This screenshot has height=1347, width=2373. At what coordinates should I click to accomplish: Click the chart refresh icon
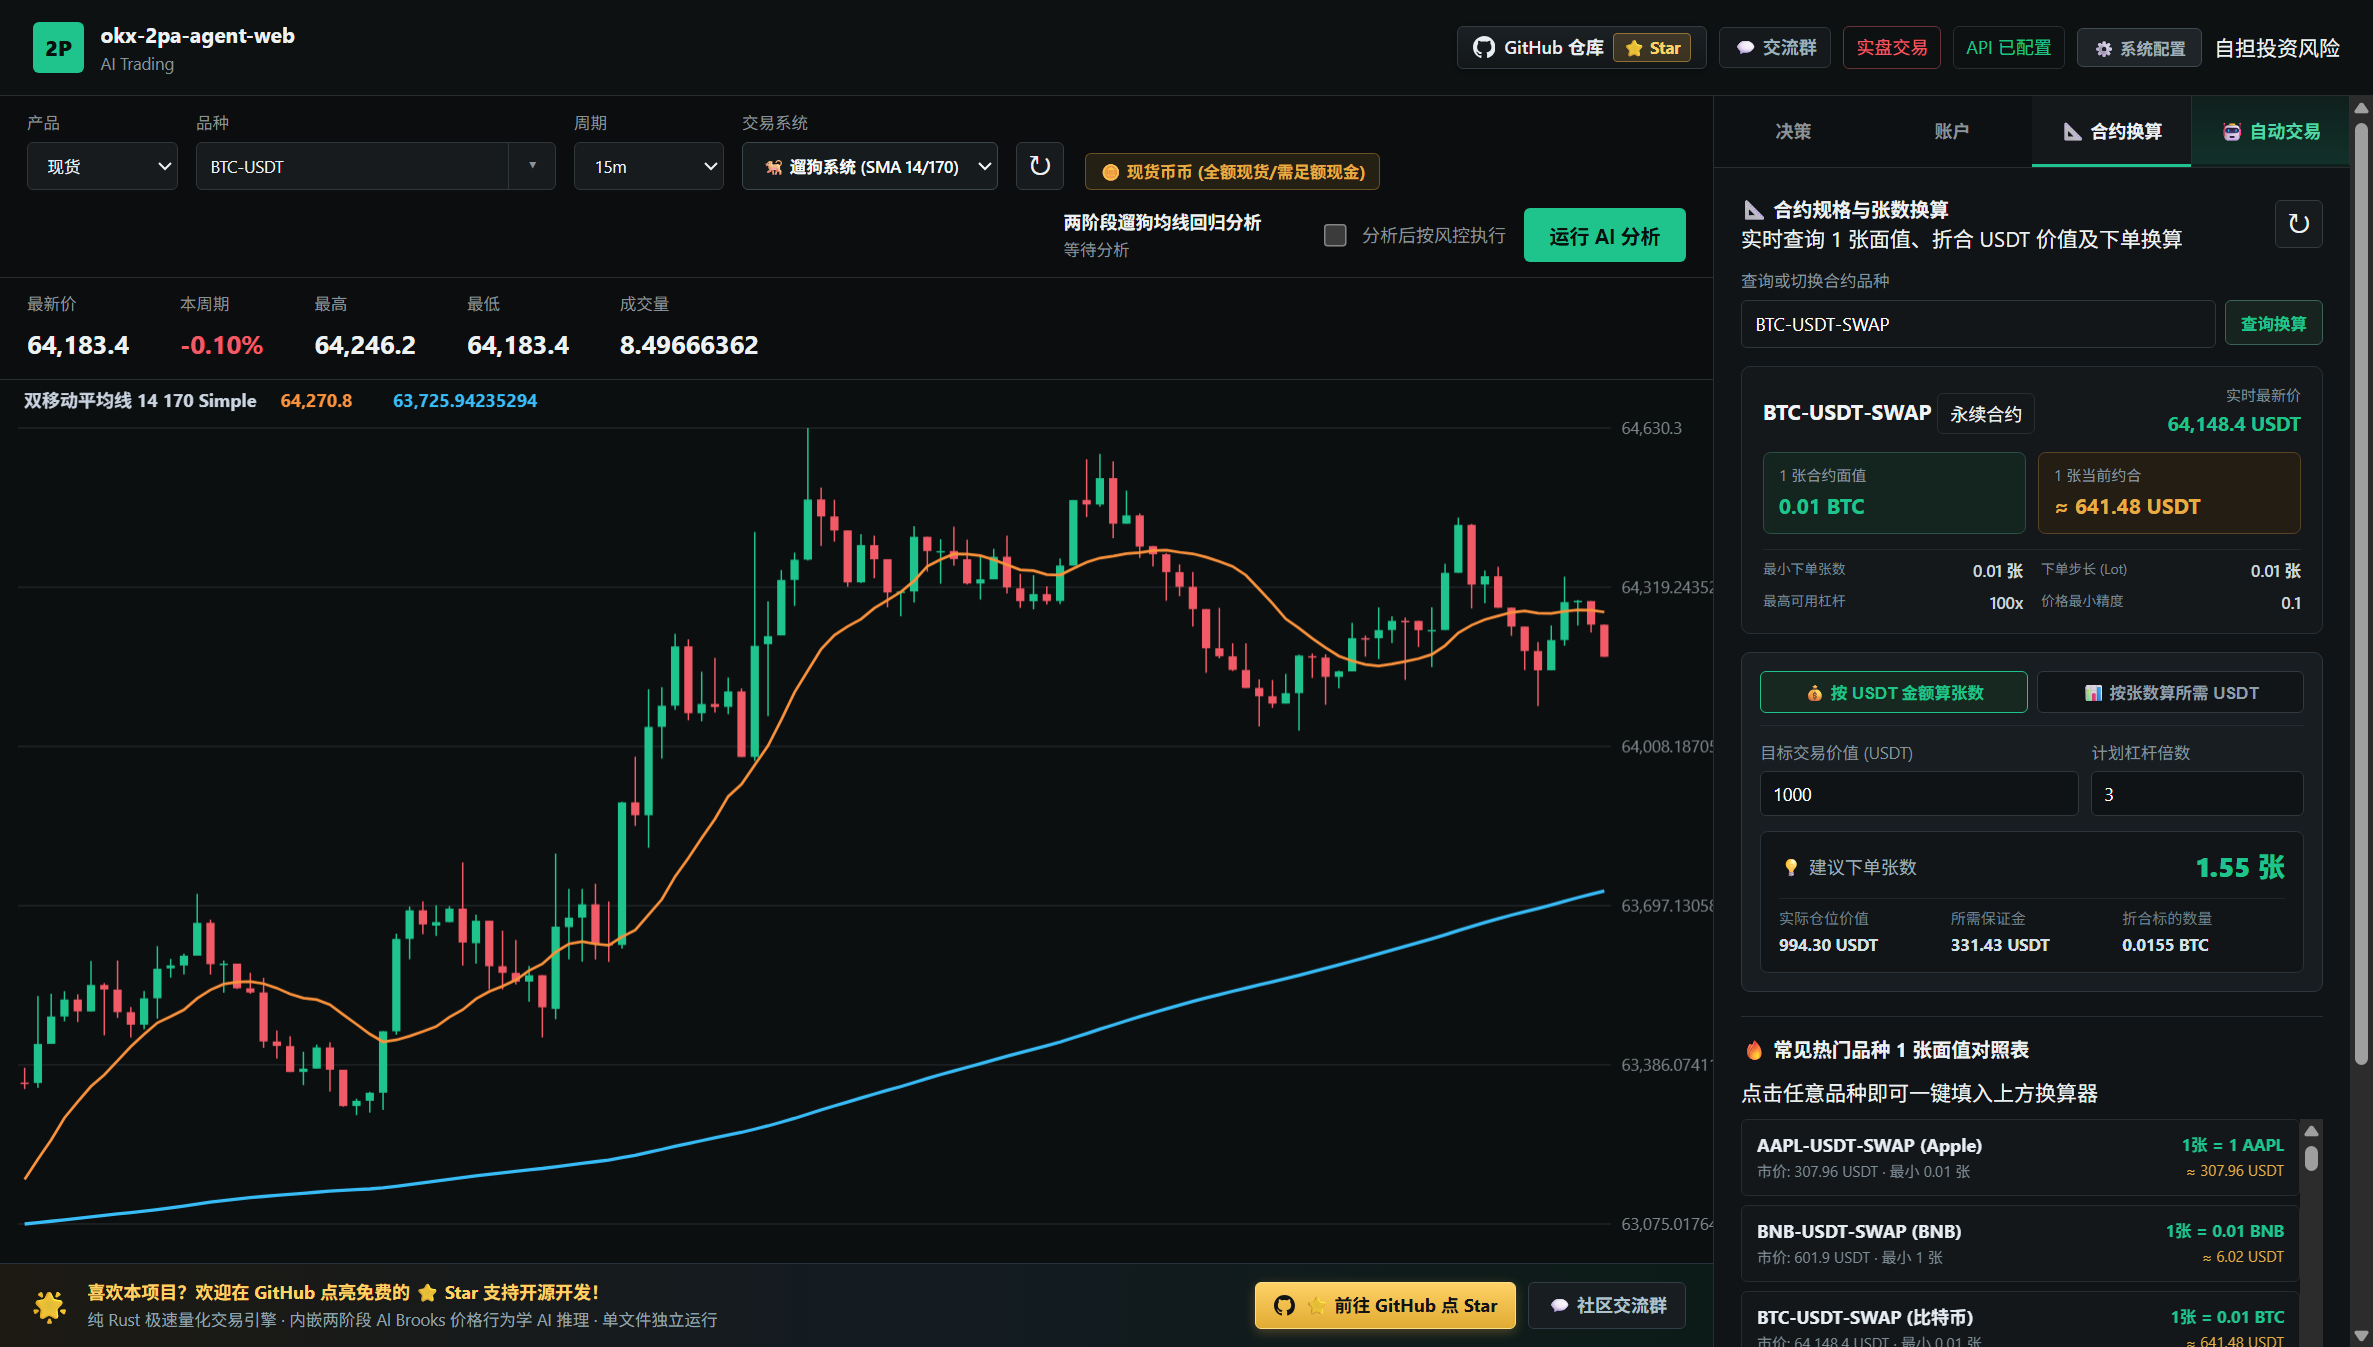coord(1040,166)
